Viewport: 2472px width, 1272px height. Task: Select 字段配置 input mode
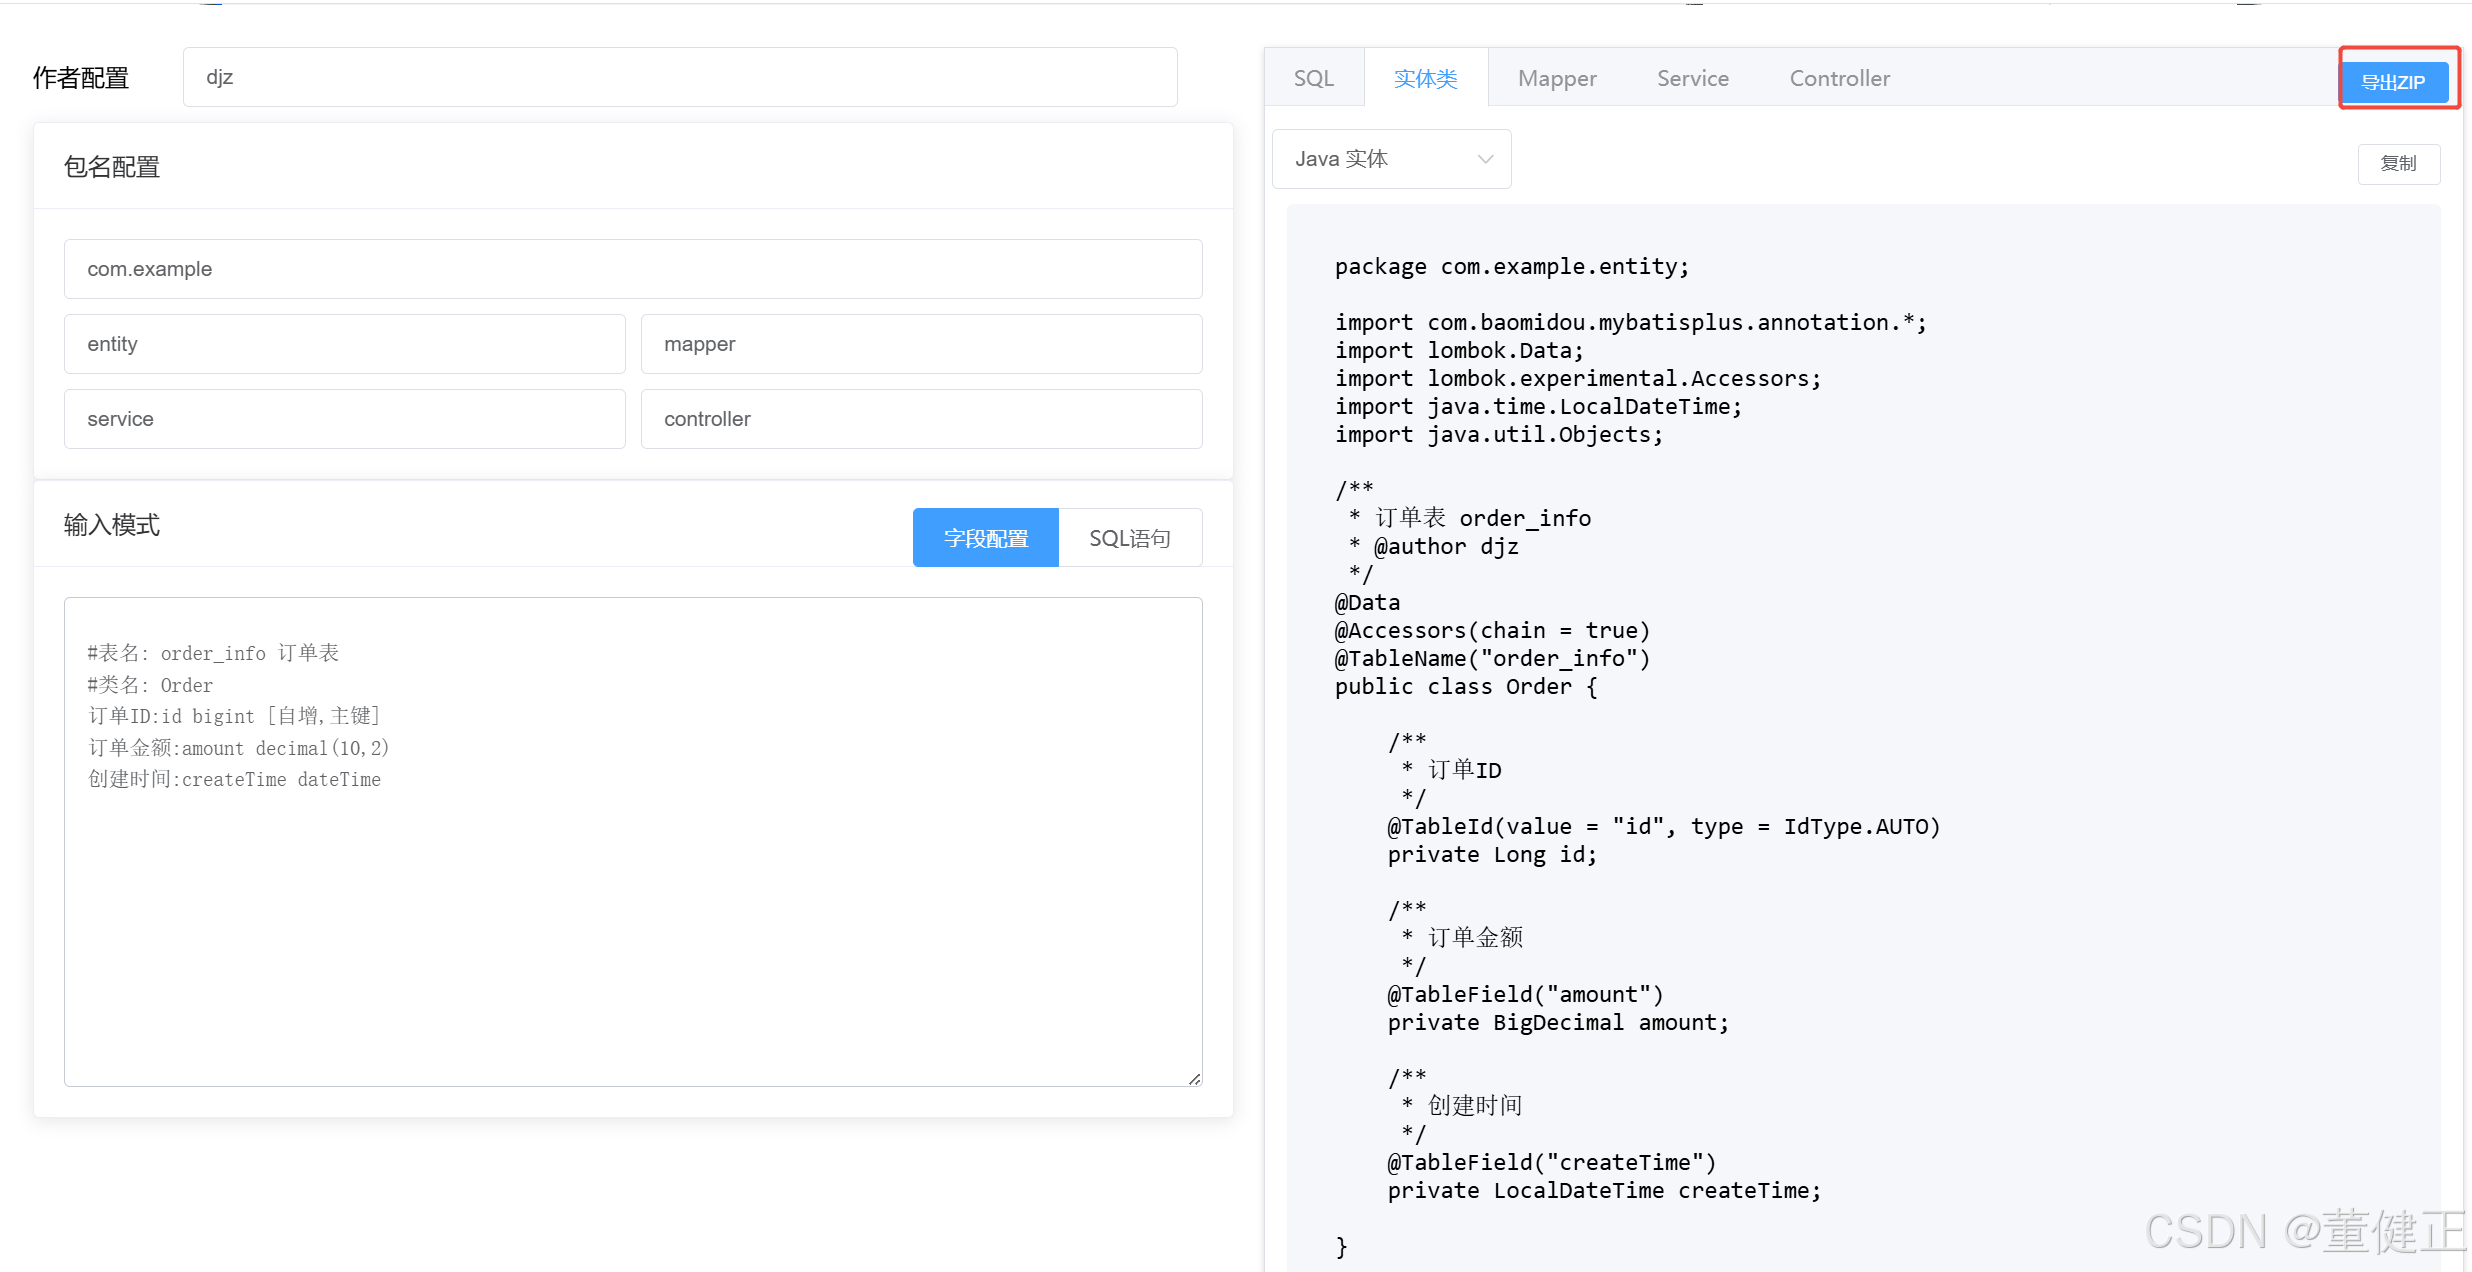pyautogui.click(x=985, y=538)
